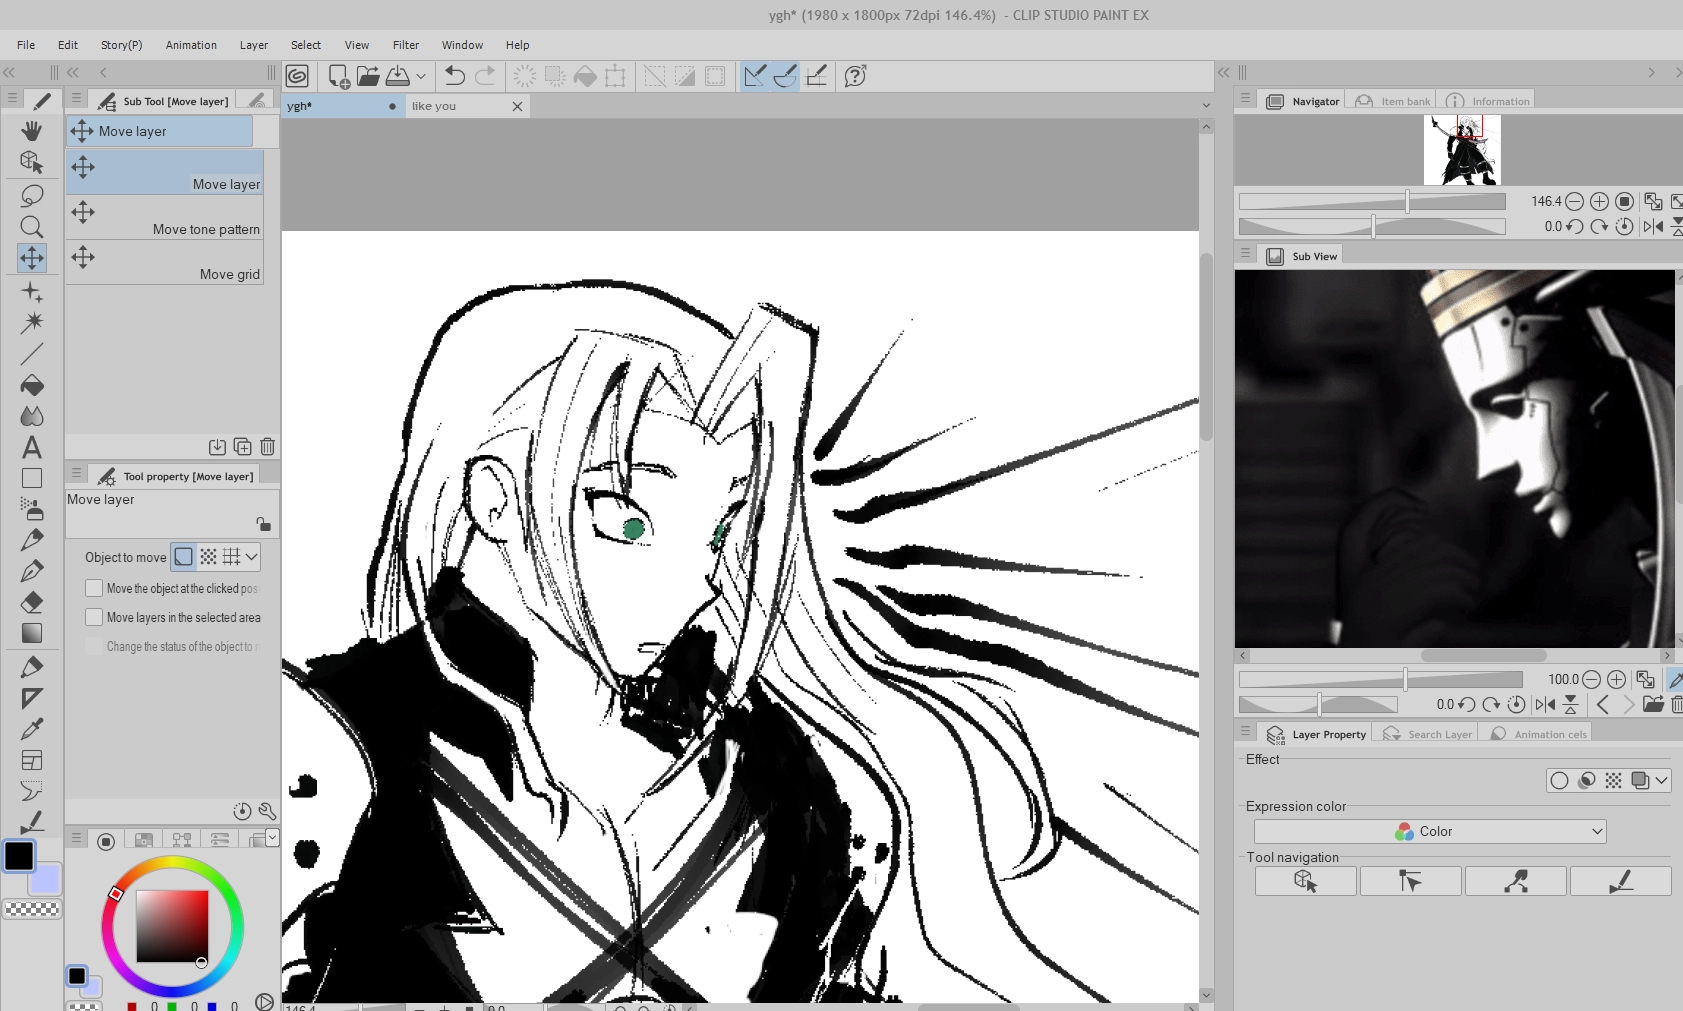Select the Gradient tool

[x=32, y=633]
